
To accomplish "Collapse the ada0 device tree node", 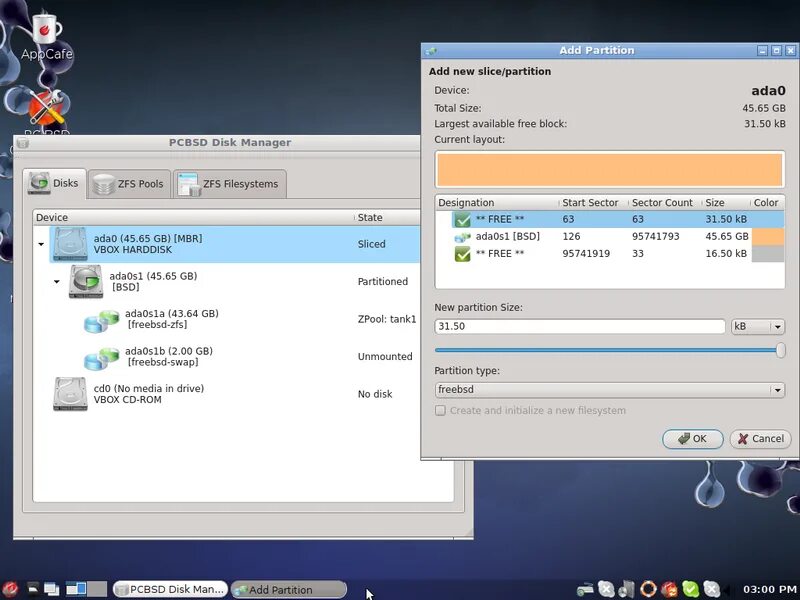I will (x=41, y=244).
